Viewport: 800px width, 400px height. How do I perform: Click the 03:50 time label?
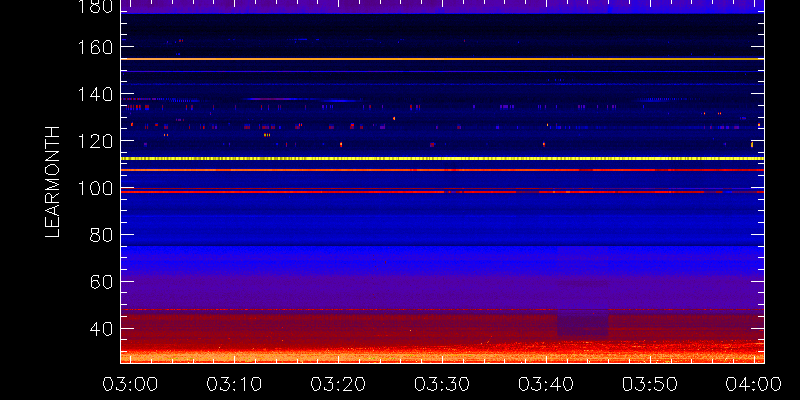[x=650, y=384]
